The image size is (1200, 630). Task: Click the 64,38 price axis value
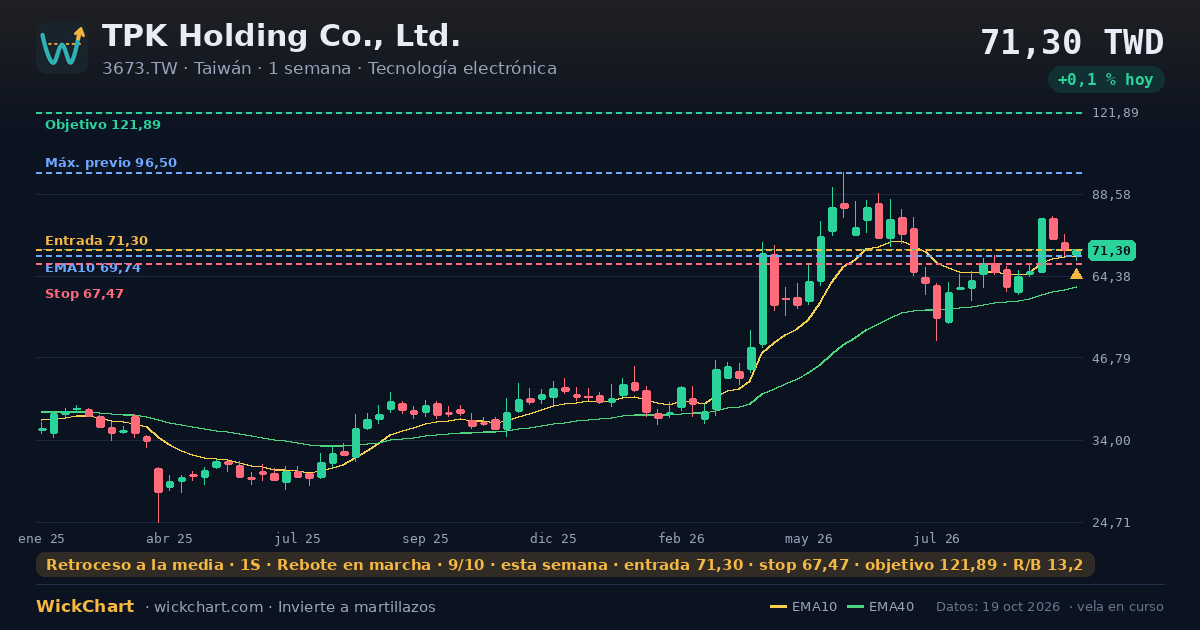1112,277
